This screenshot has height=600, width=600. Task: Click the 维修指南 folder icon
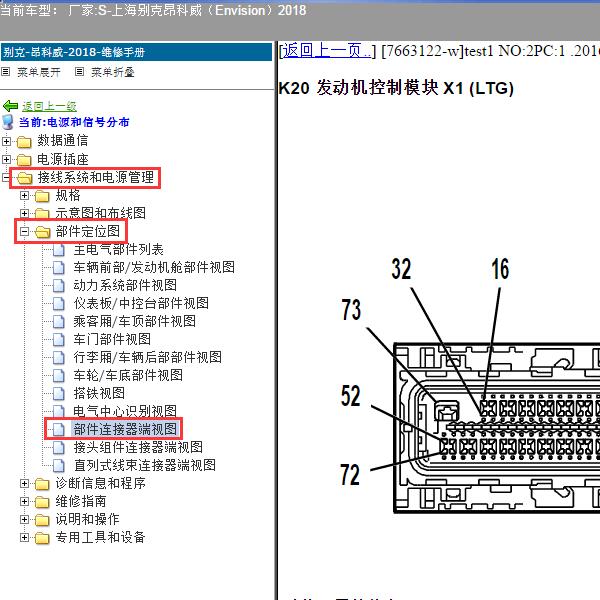[x=42, y=502]
